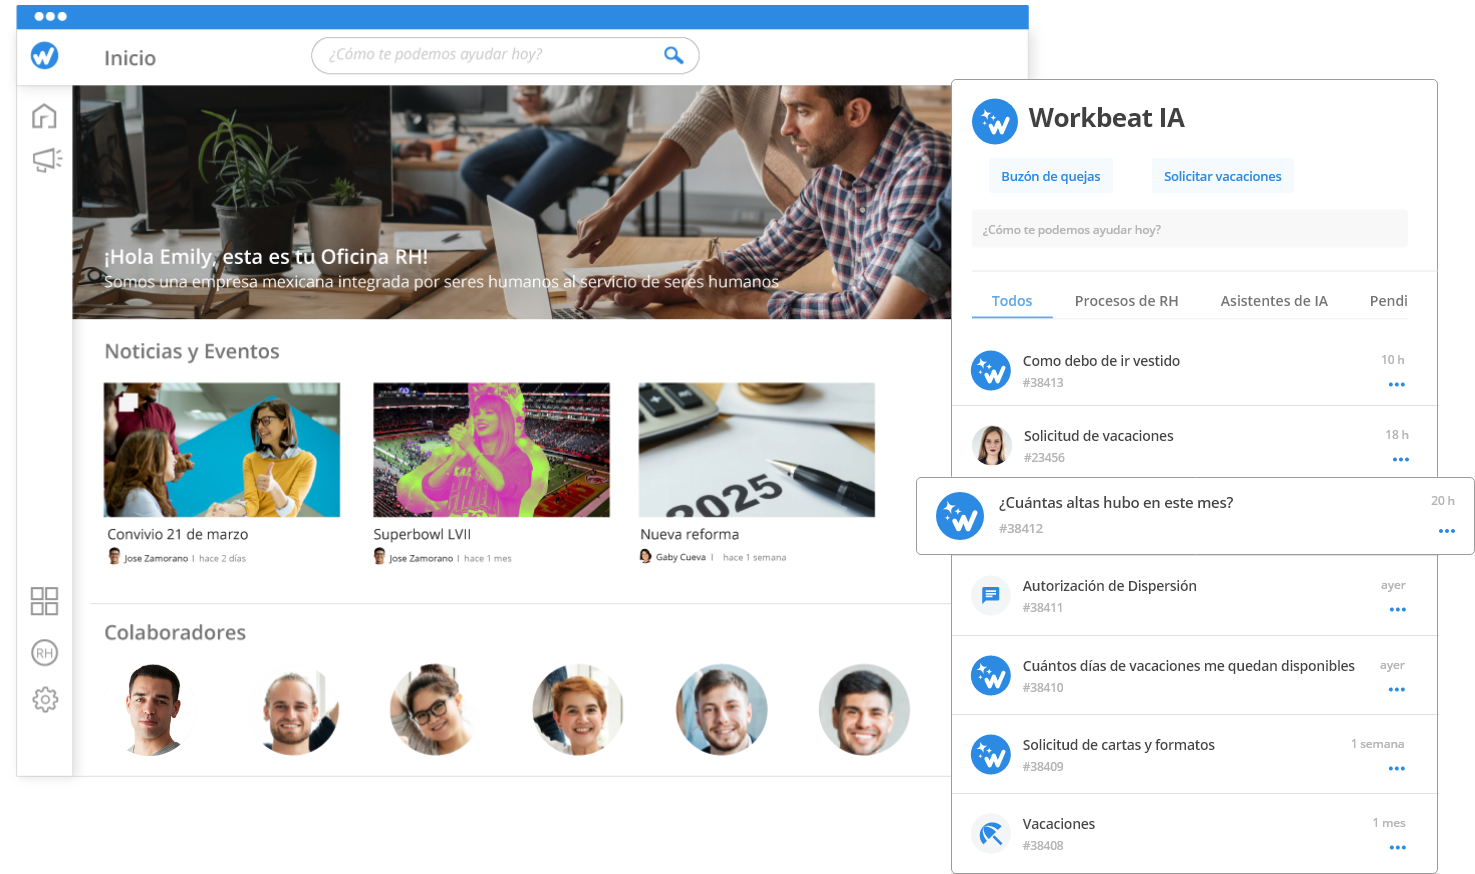The image size is (1475, 874).
Task: Open the Superbowl LVII stadium thumbnail
Action: pyautogui.click(x=491, y=449)
